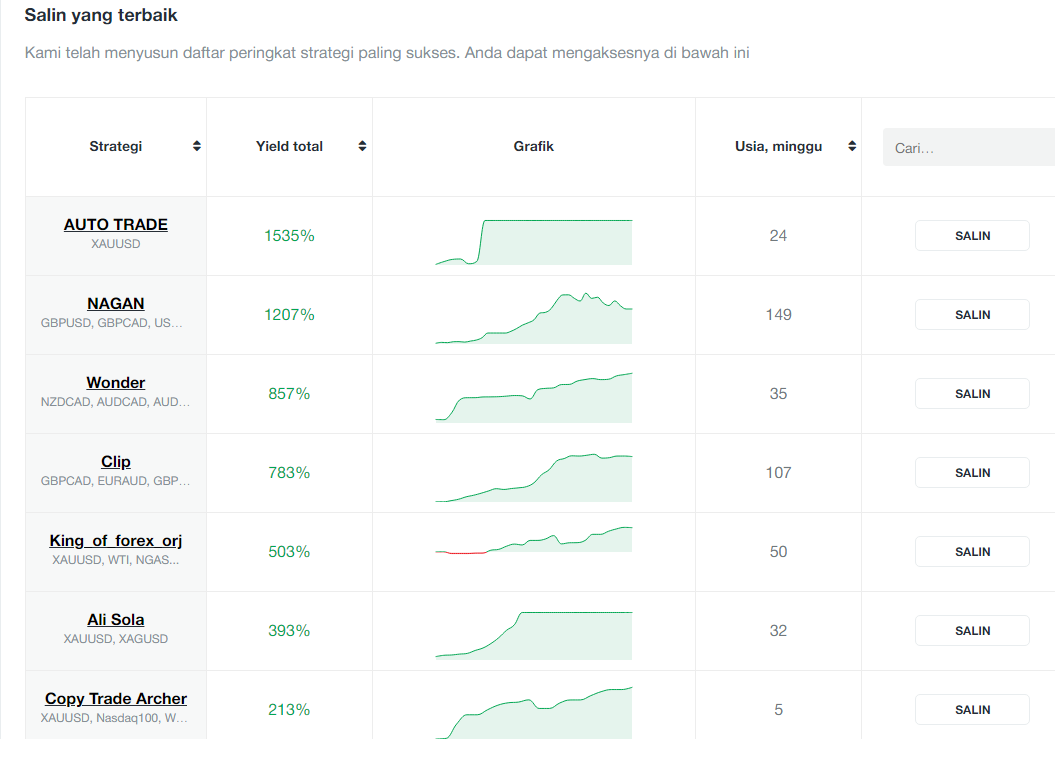1055x772 pixels.
Task: Click the Cari search field
Action: coord(969,147)
